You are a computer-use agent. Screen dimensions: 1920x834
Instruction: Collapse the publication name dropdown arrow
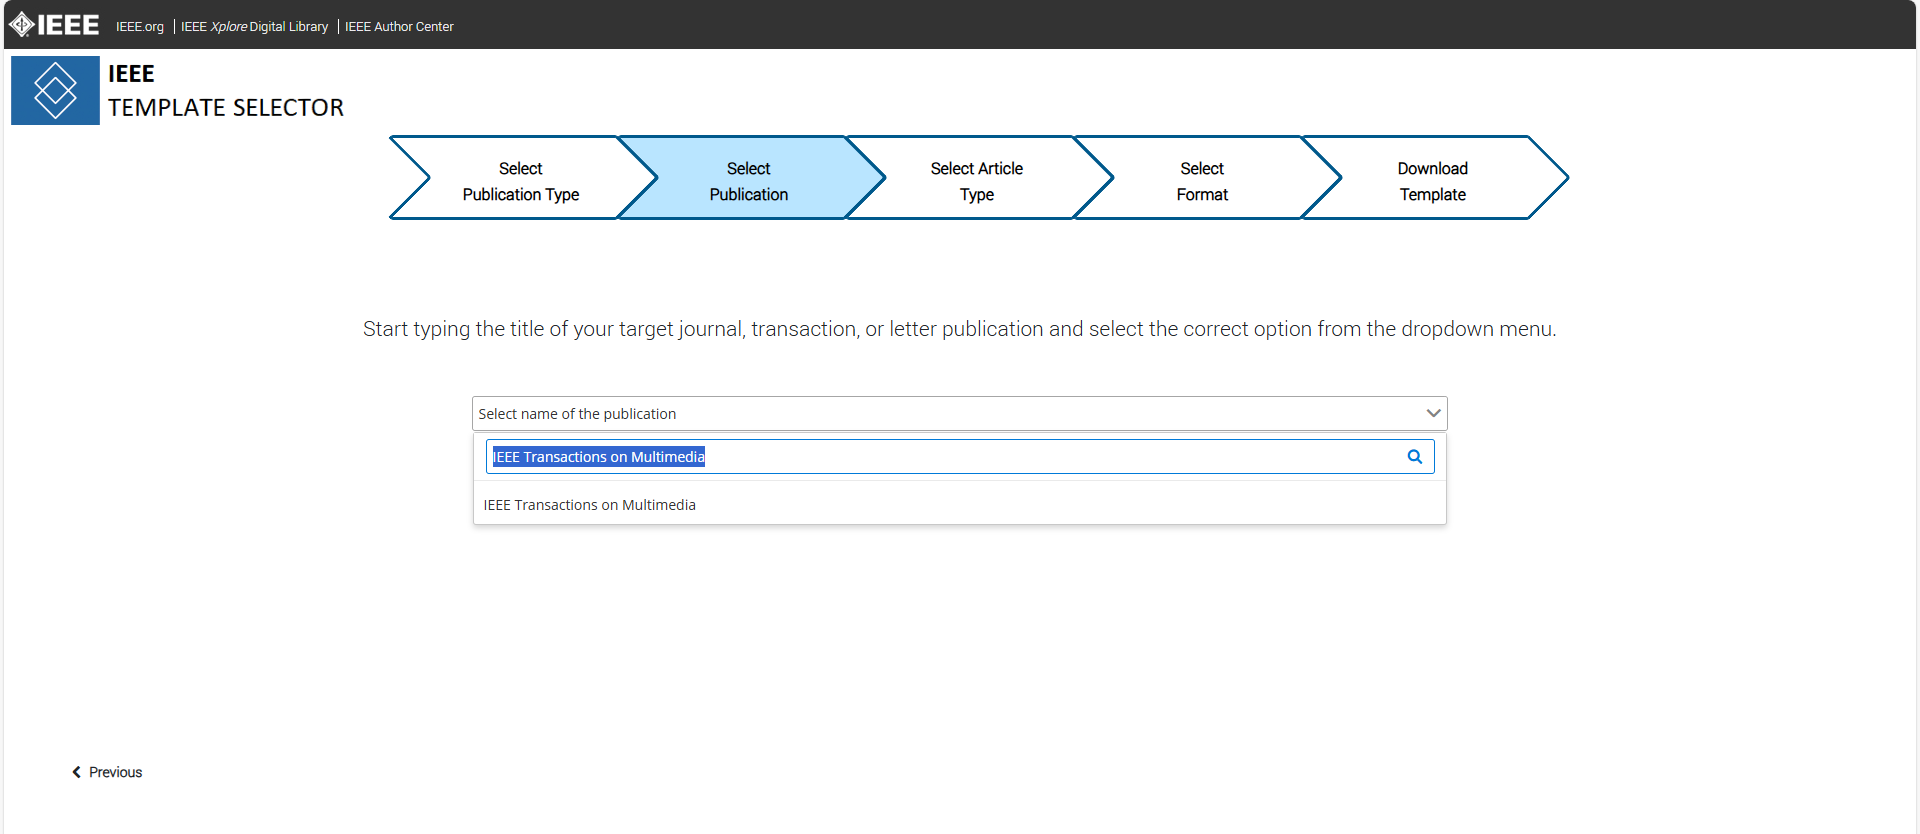1433,413
